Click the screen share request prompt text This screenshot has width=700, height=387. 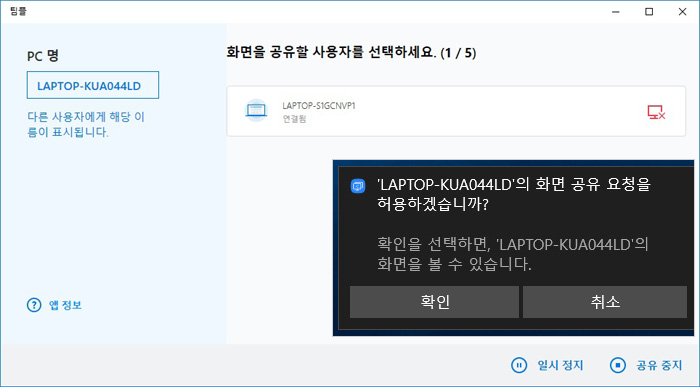tap(514, 195)
